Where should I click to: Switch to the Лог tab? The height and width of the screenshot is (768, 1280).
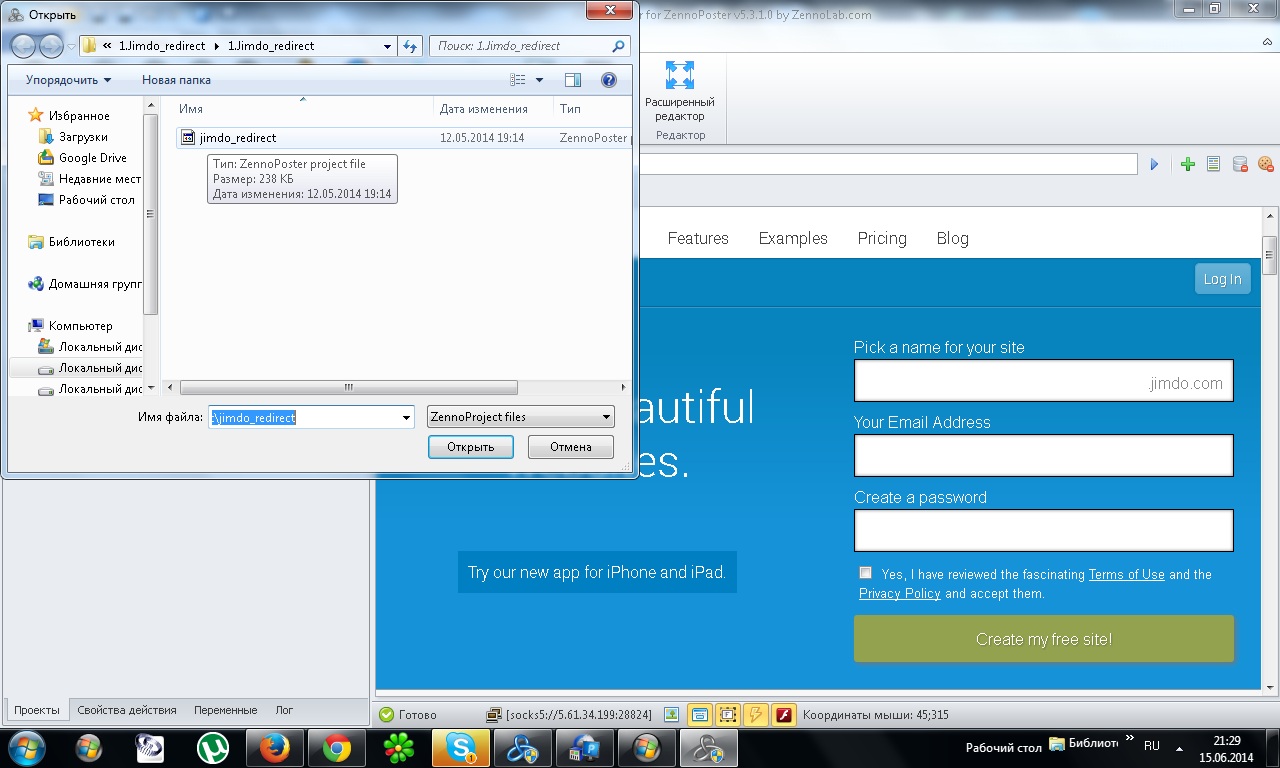(284, 710)
